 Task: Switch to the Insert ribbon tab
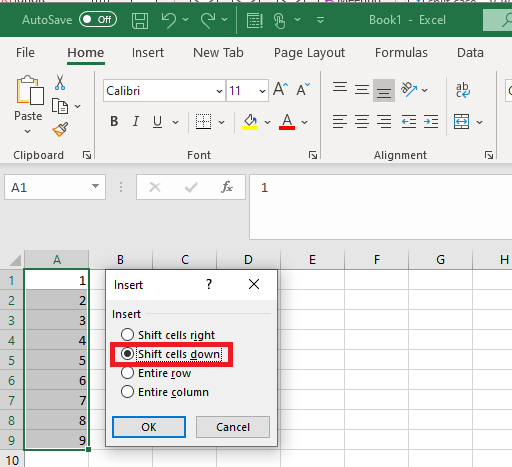[x=148, y=53]
